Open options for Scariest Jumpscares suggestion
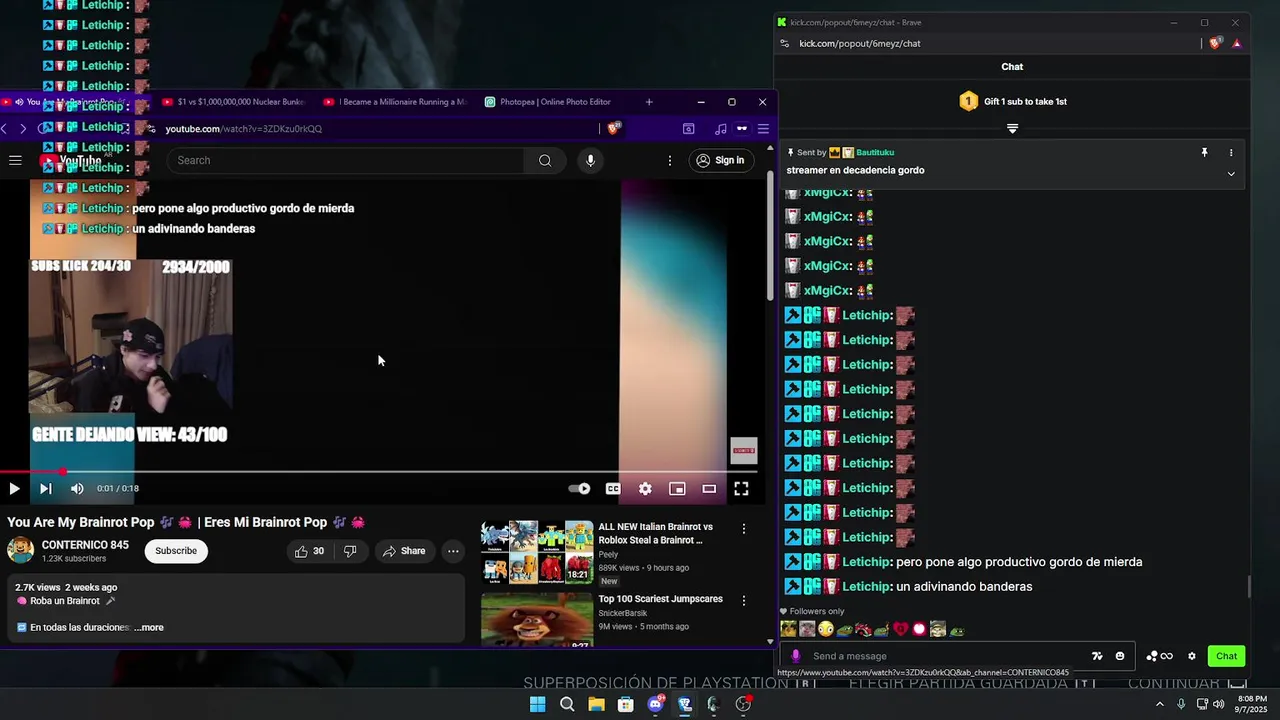Viewport: 1280px width, 720px height. pos(743,600)
